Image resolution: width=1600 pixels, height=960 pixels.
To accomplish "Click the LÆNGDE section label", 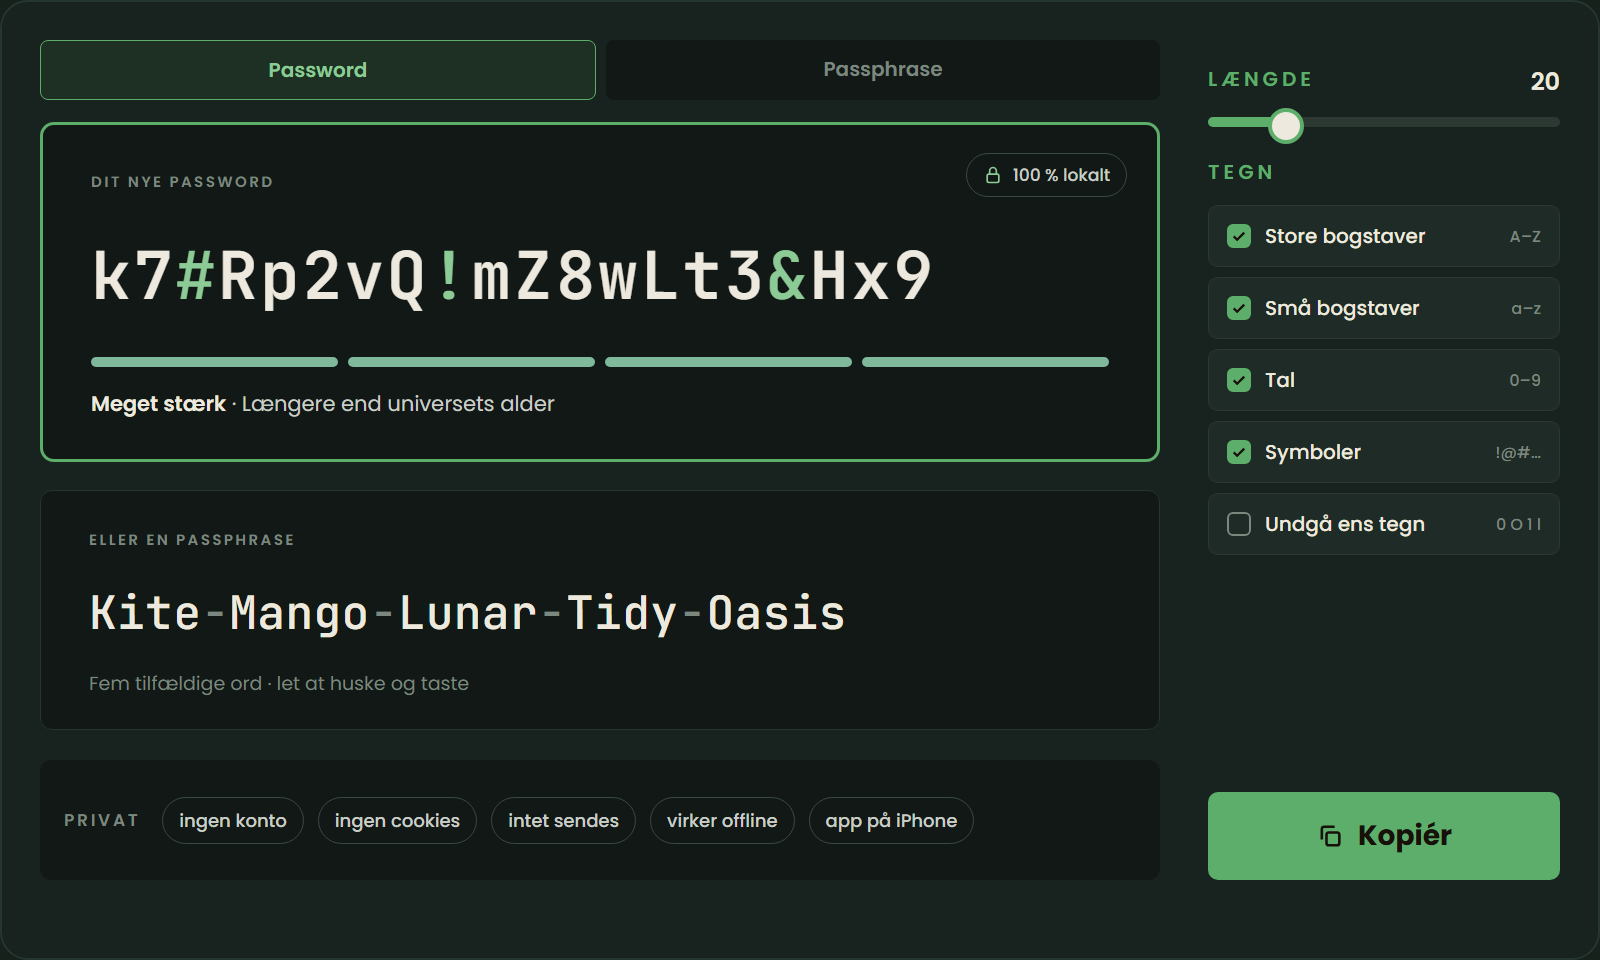I will point(1260,79).
